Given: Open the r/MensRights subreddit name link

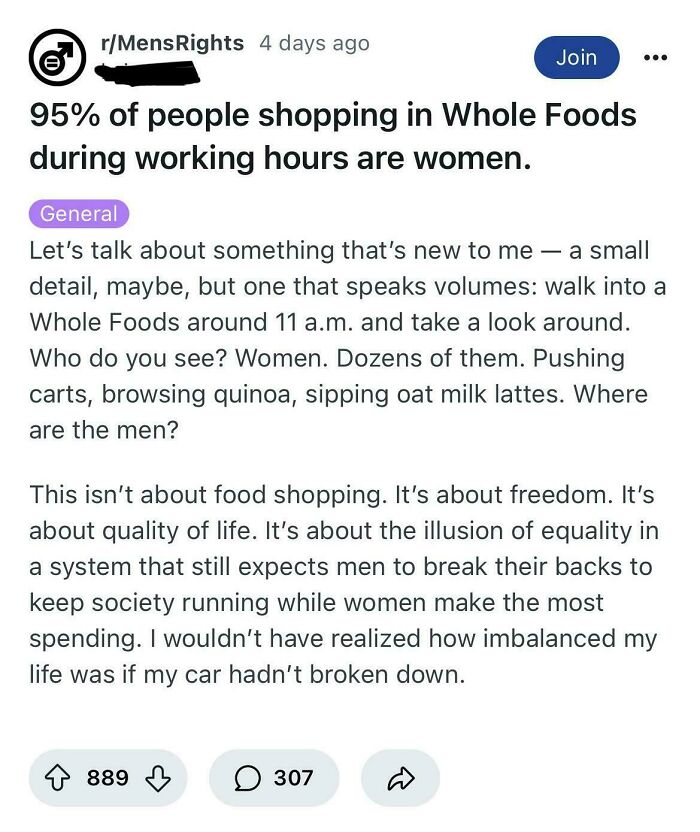Looking at the screenshot, I should (173, 43).
